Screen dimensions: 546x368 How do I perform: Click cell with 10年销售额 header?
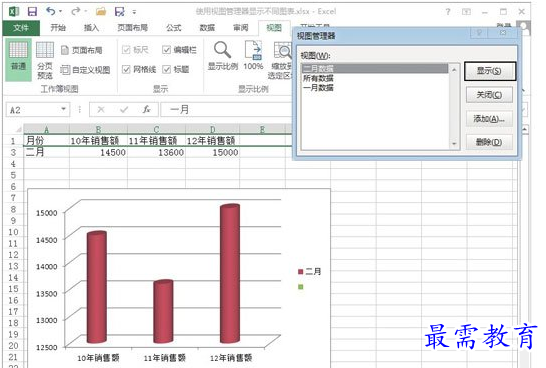tap(98, 140)
